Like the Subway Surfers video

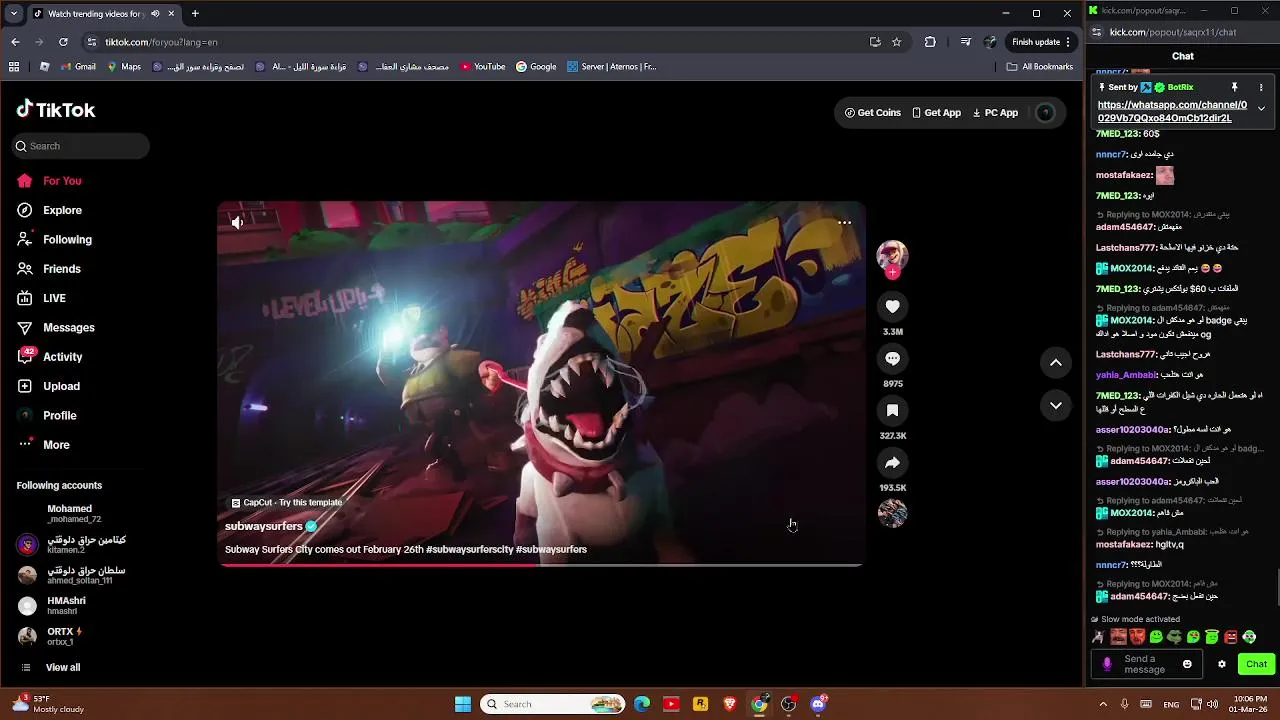[892, 307]
